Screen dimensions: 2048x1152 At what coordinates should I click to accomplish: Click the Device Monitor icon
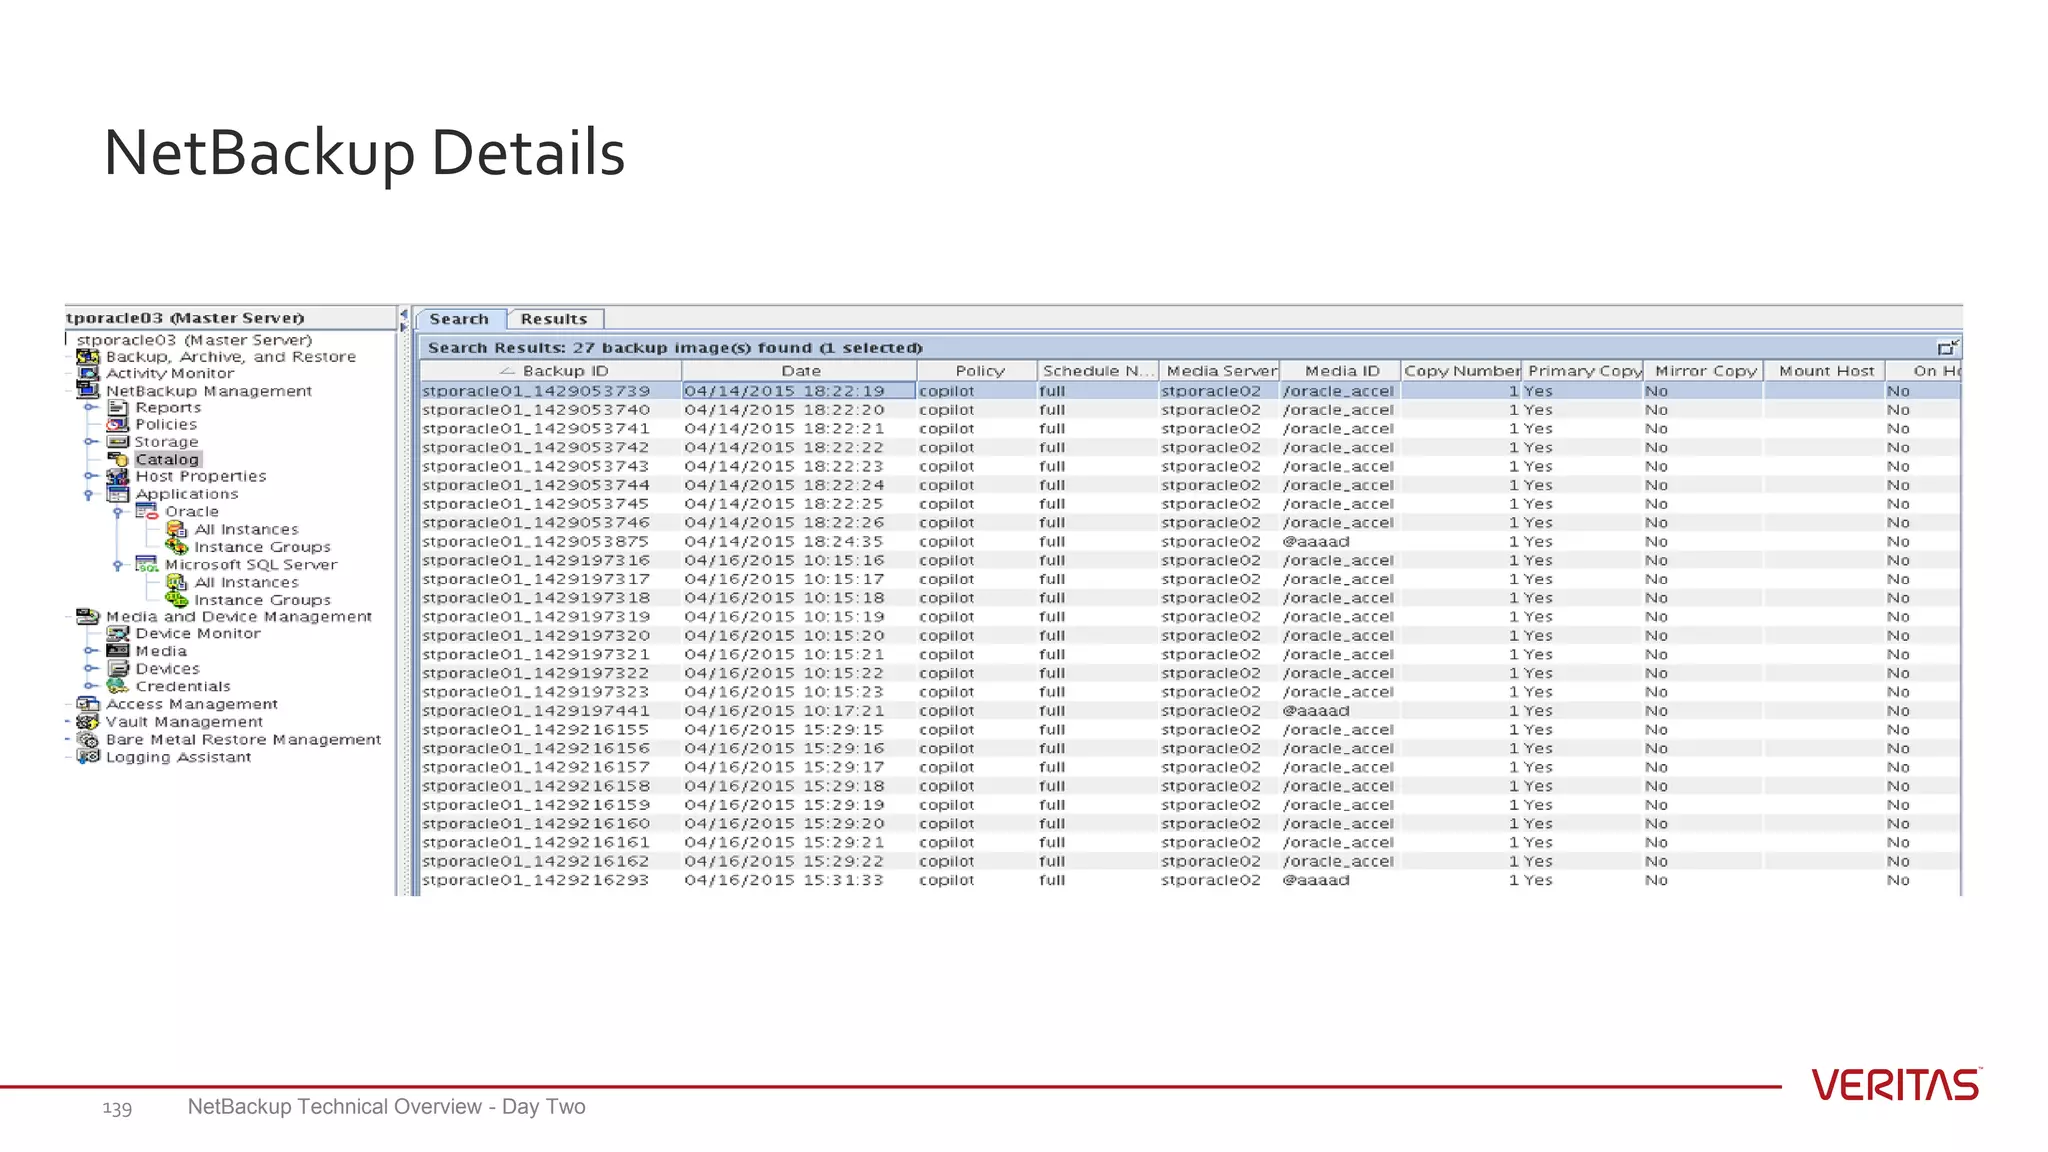point(118,634)
